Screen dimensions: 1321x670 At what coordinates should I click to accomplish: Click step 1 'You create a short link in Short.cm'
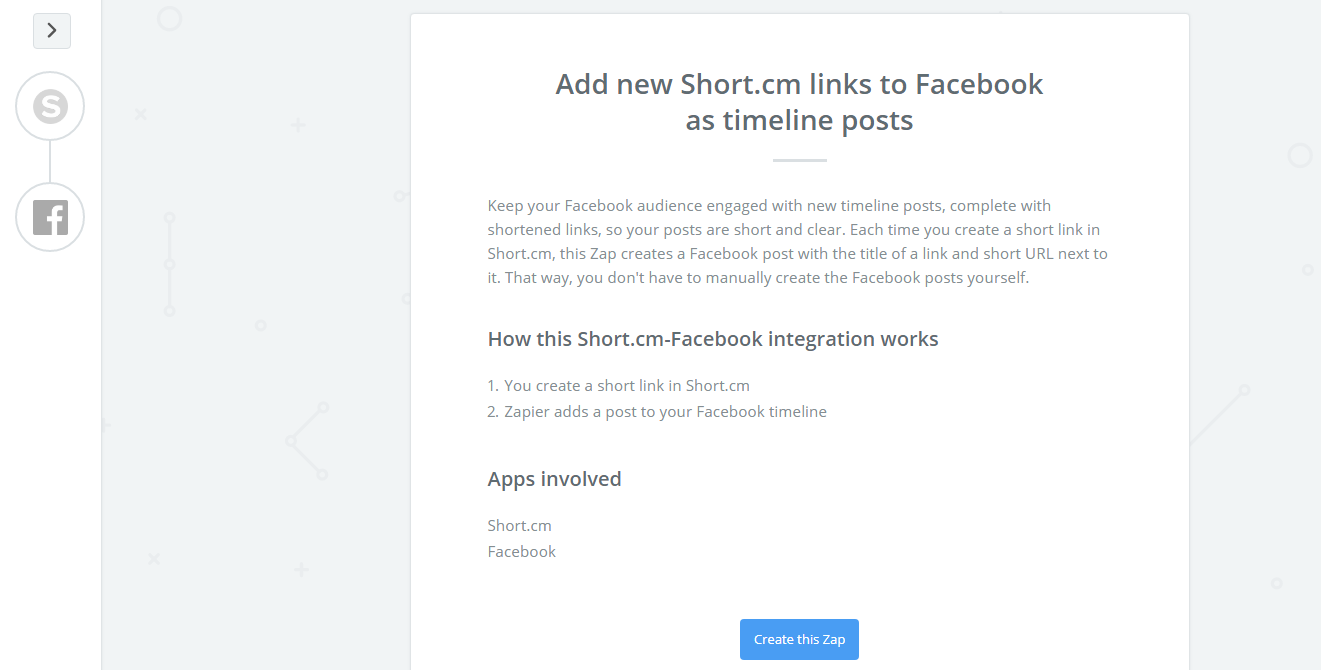tap(618, 385)
